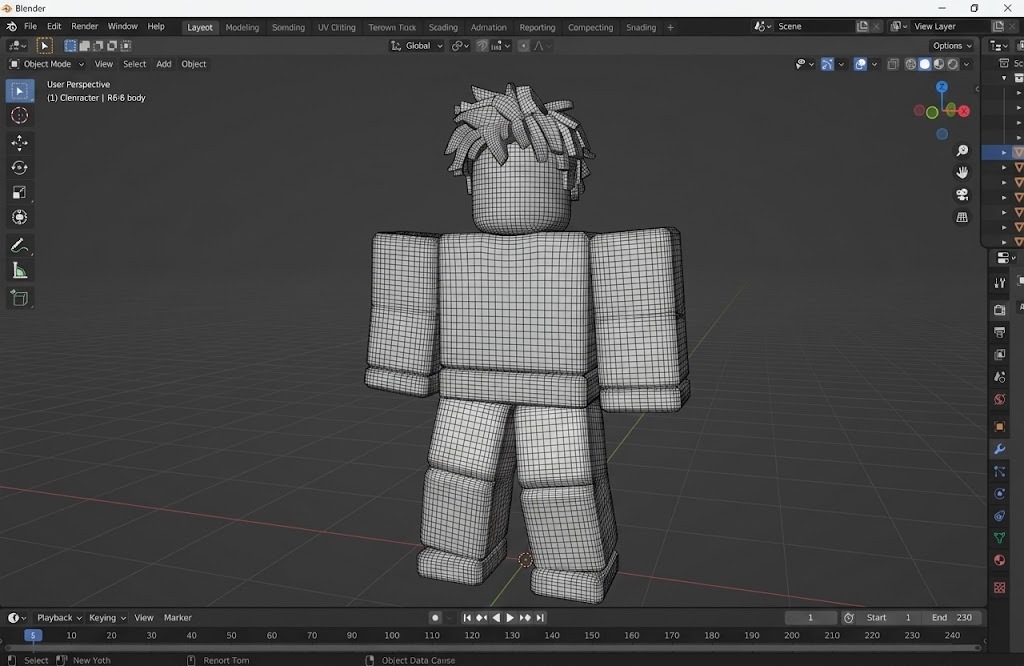1024x666 pixels.
Task: Open the Object Mode dropdown
Action: pos(46,64)
